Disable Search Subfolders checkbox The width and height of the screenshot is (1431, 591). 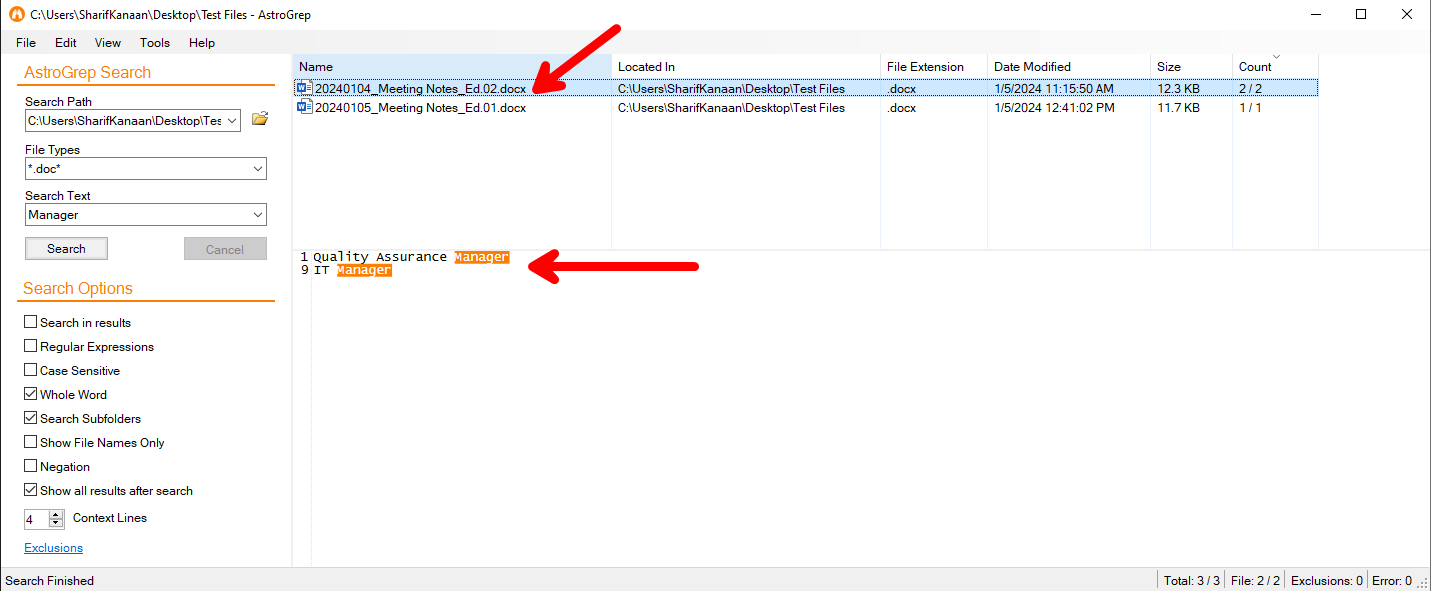31,418
